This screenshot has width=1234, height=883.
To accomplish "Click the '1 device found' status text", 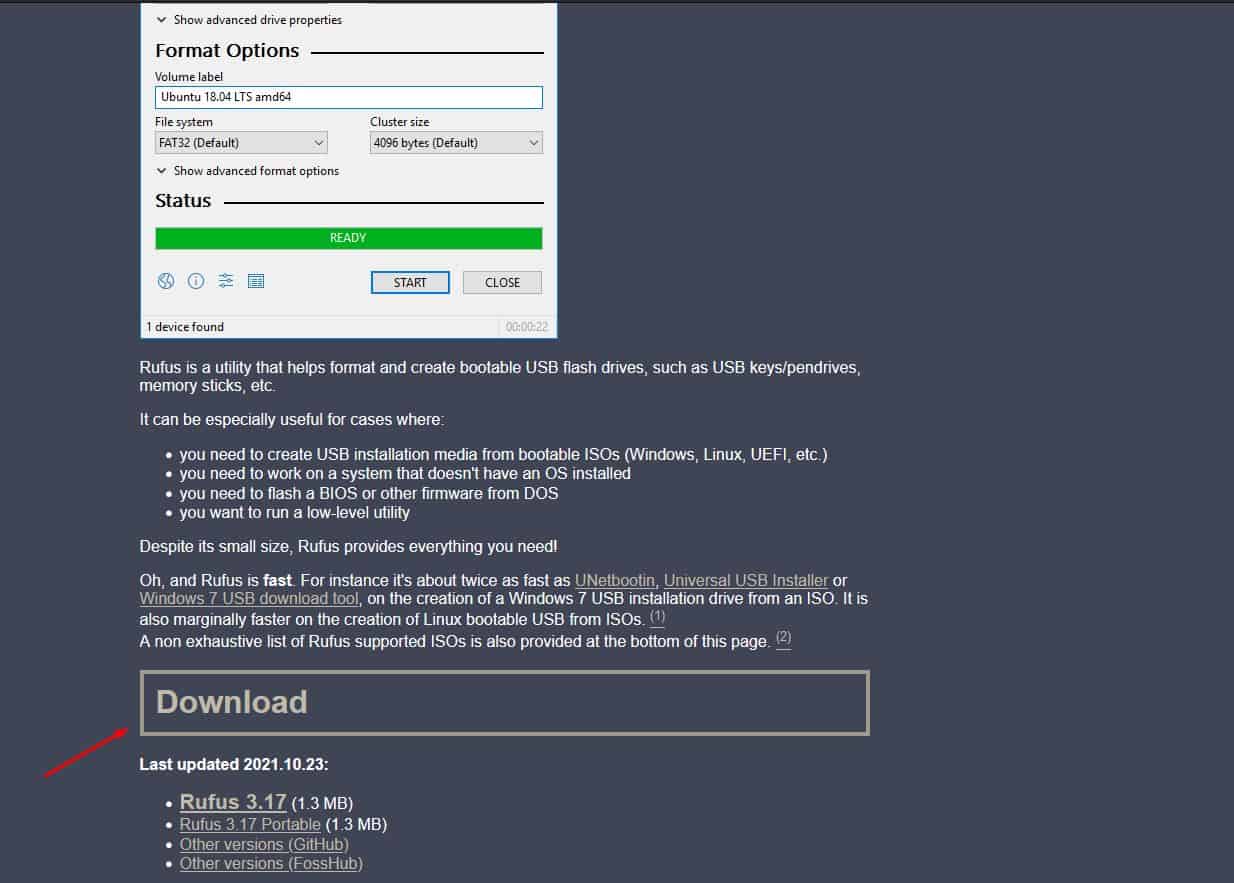I will click(185, 327).
